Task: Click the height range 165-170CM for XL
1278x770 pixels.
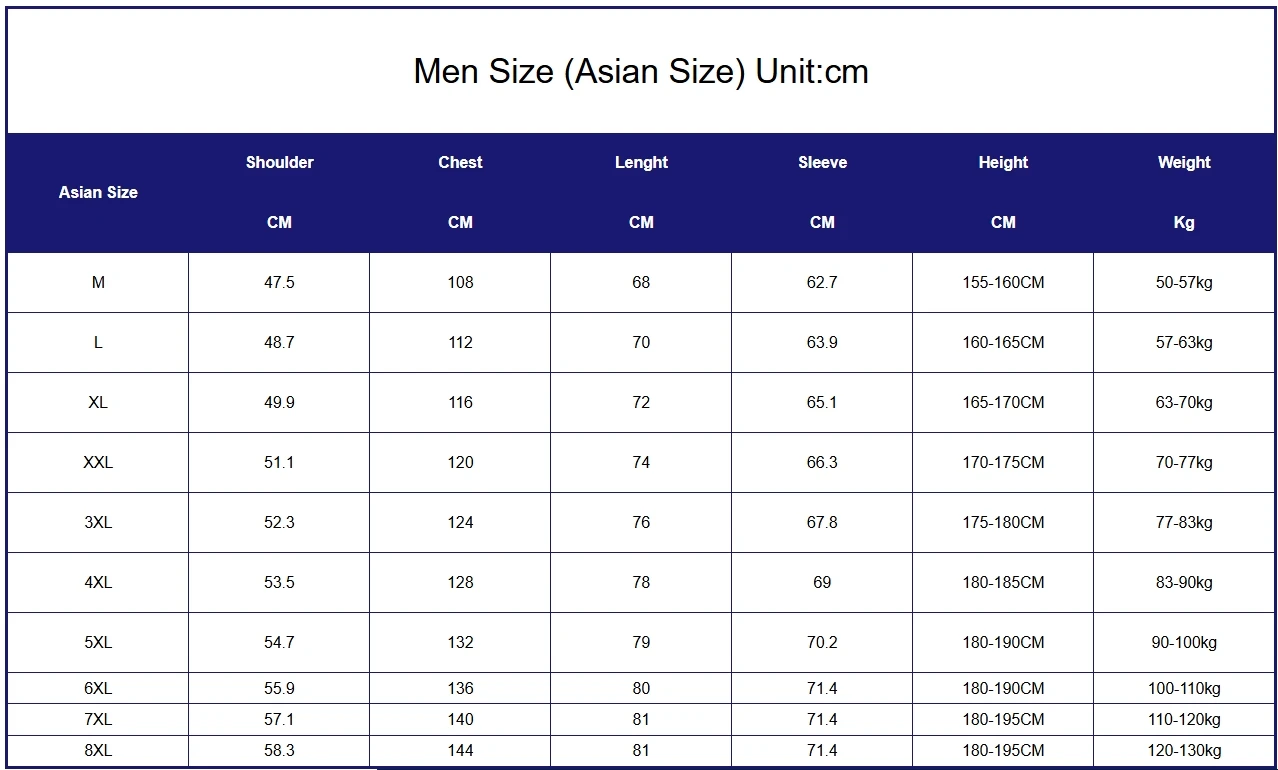Action: coord(1003,402)
